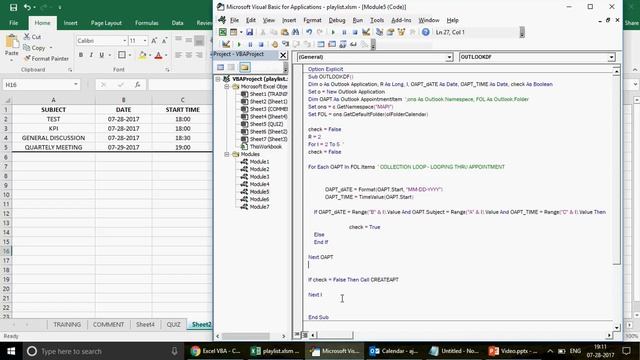Click Quick Watch glasses icon in Debug toolbar
640x360 pixels.
(353, 44)
